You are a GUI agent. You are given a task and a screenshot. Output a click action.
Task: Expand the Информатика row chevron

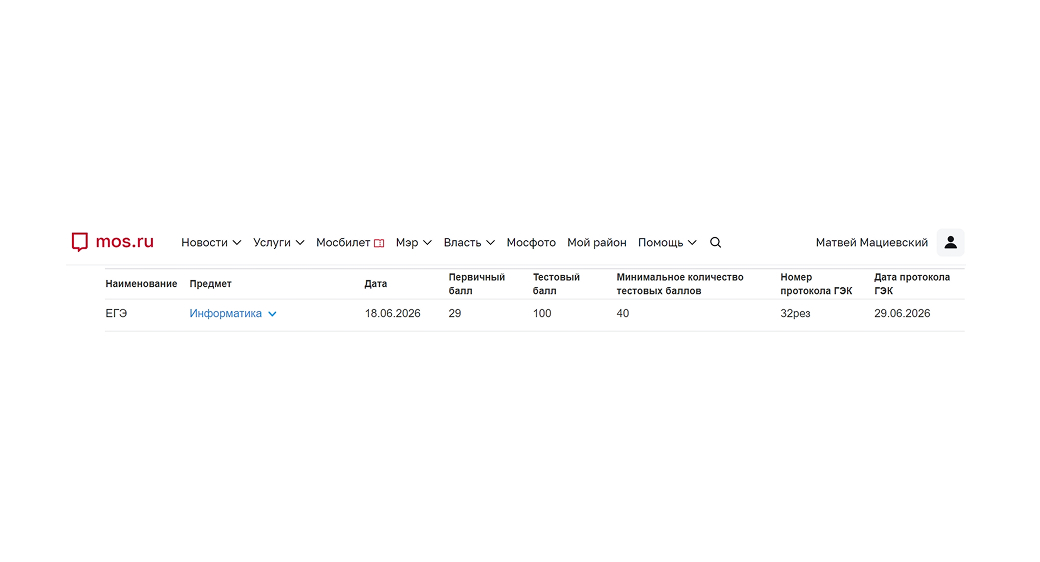(x=272, y=314)
